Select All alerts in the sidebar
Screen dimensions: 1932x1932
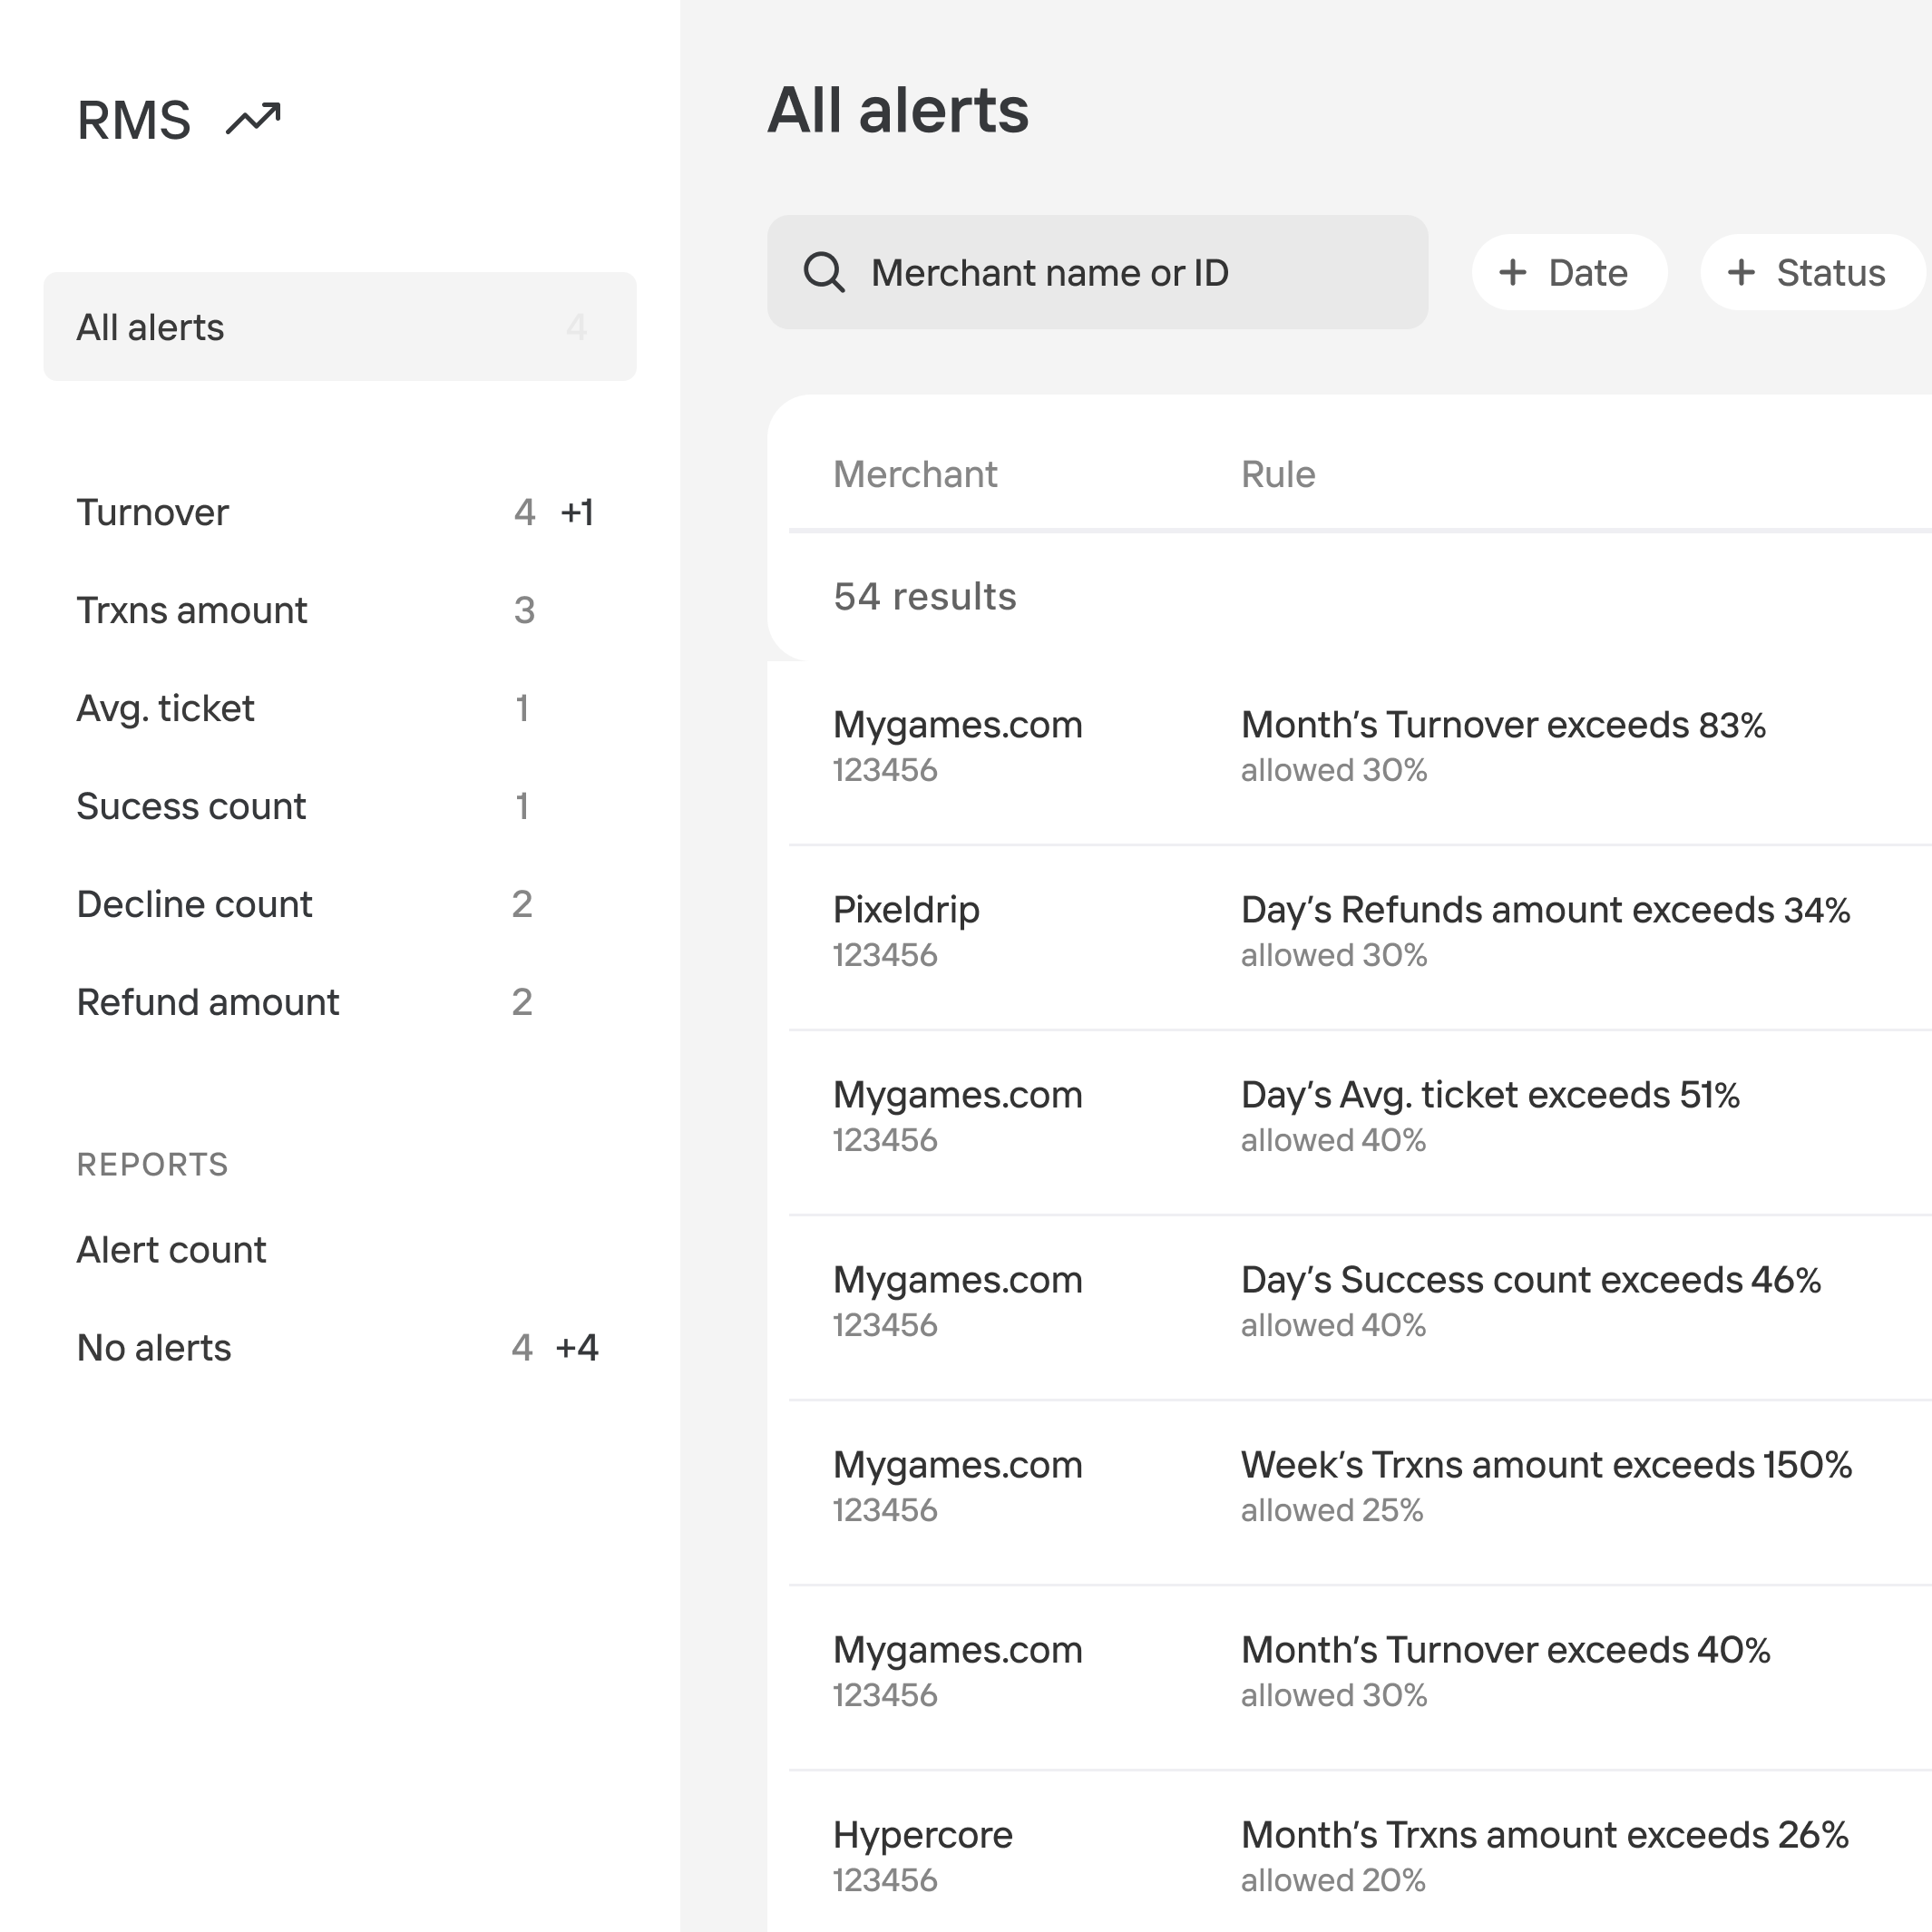click(x=339, y=327)
